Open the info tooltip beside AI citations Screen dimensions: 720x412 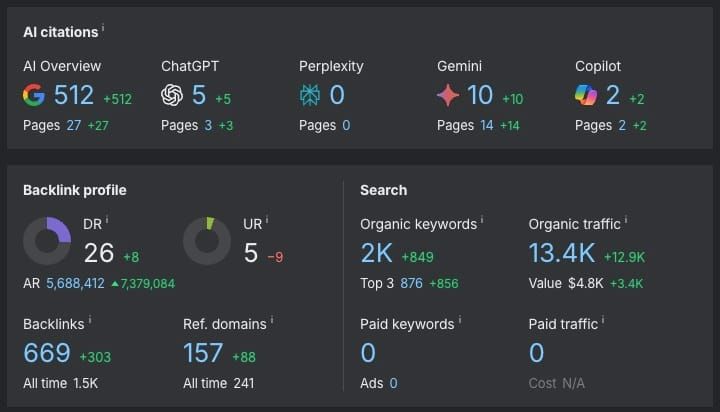[102, 30]
